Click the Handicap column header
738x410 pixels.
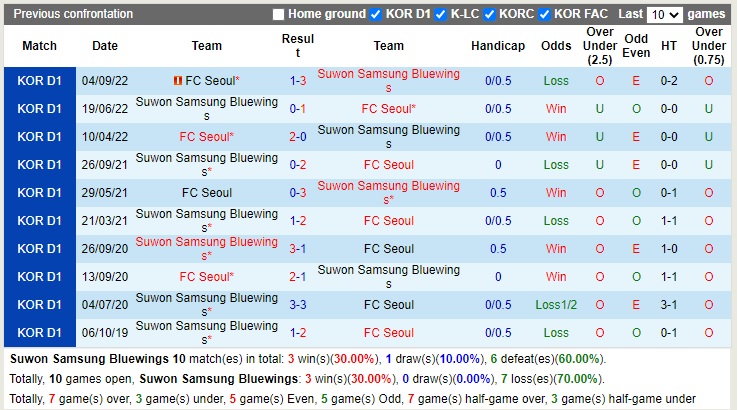coord(498,46)
